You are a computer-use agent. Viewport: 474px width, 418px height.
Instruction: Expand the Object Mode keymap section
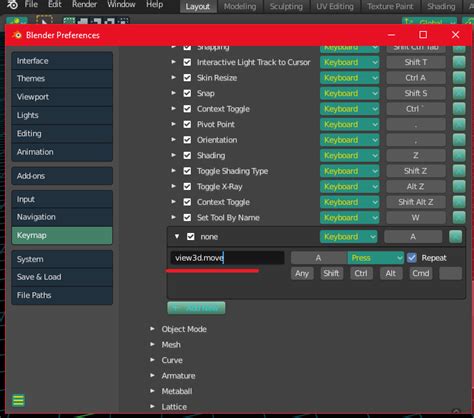152,329
